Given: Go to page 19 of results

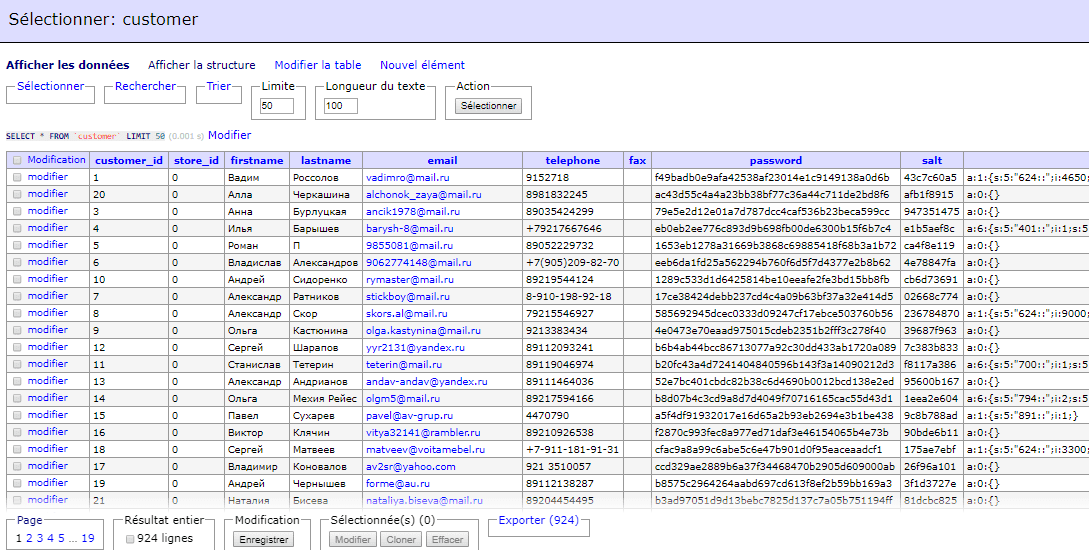Looking at the screenshot, I should click(88, 538).
